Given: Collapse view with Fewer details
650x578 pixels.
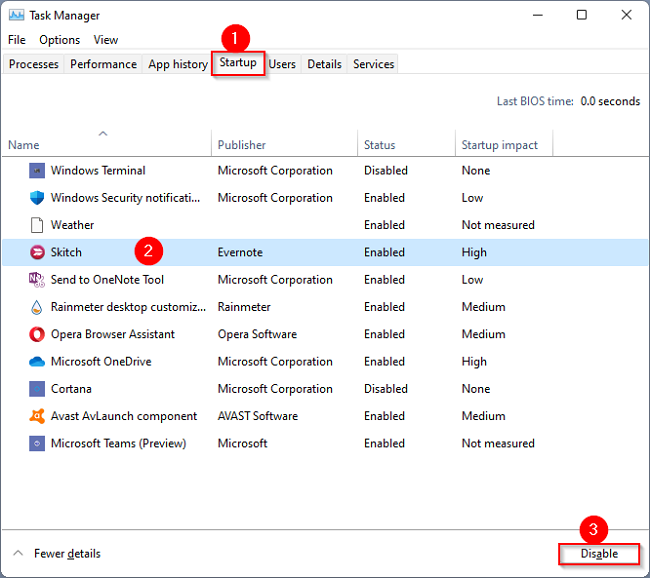Looking at the screenshot, I should pyautogui.click(x=57, y=554).
